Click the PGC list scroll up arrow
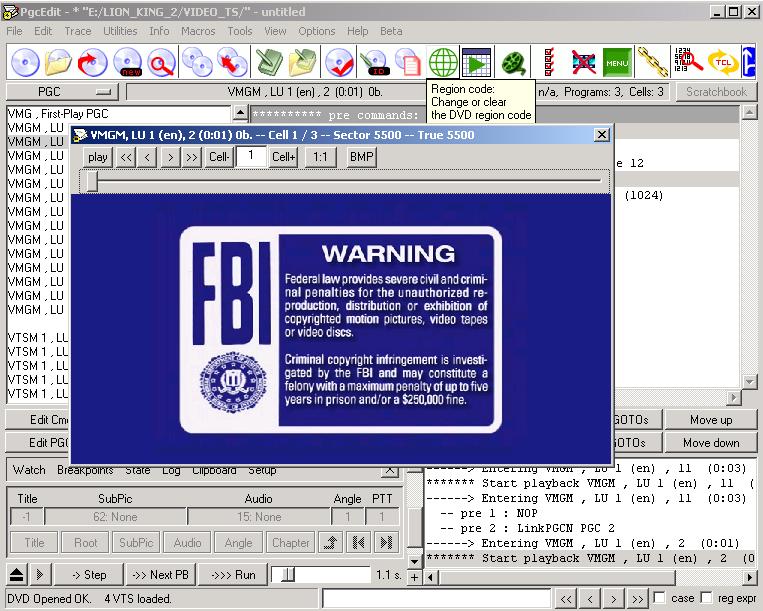This screenshot has width=763, height=611. click(240, 113)
